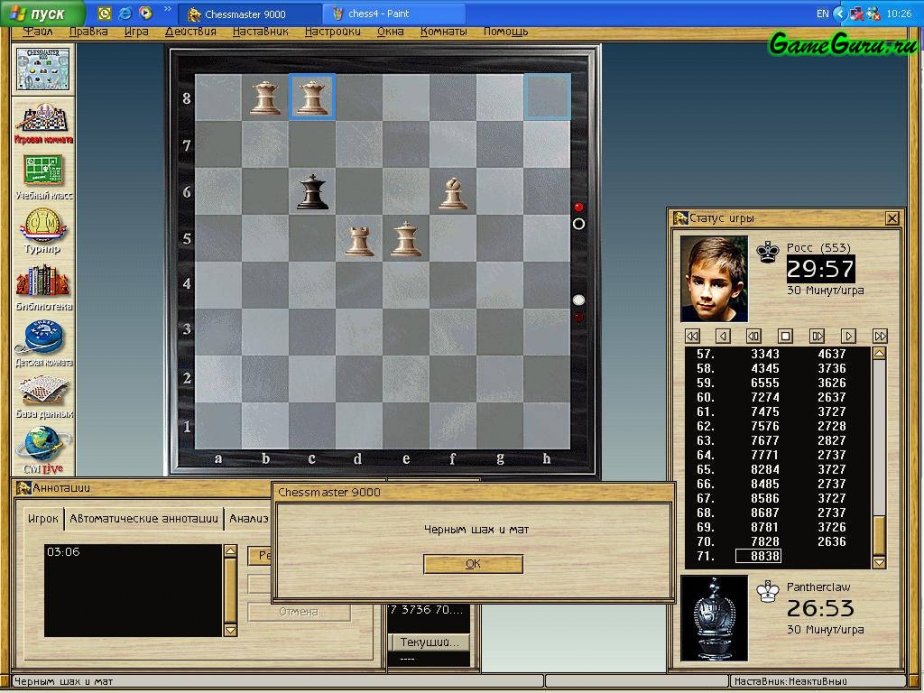924x693 pixels.
Task: Click the annotation text box scroll-up arrow
Action: (x=230, y=552)
